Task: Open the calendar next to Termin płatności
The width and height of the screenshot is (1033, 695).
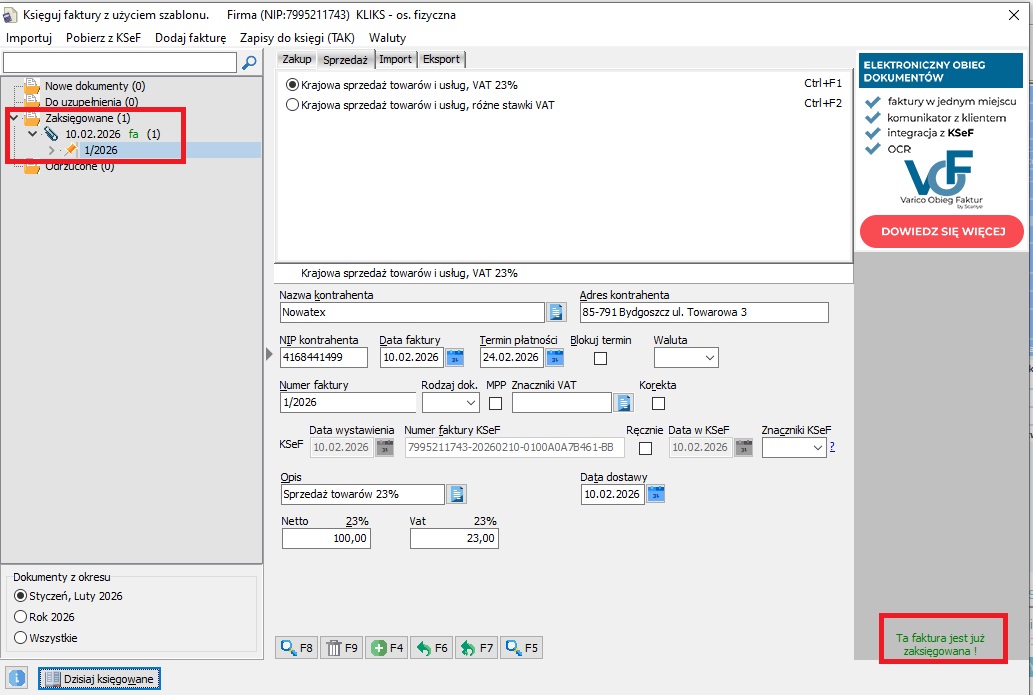Action: (555, 357)
